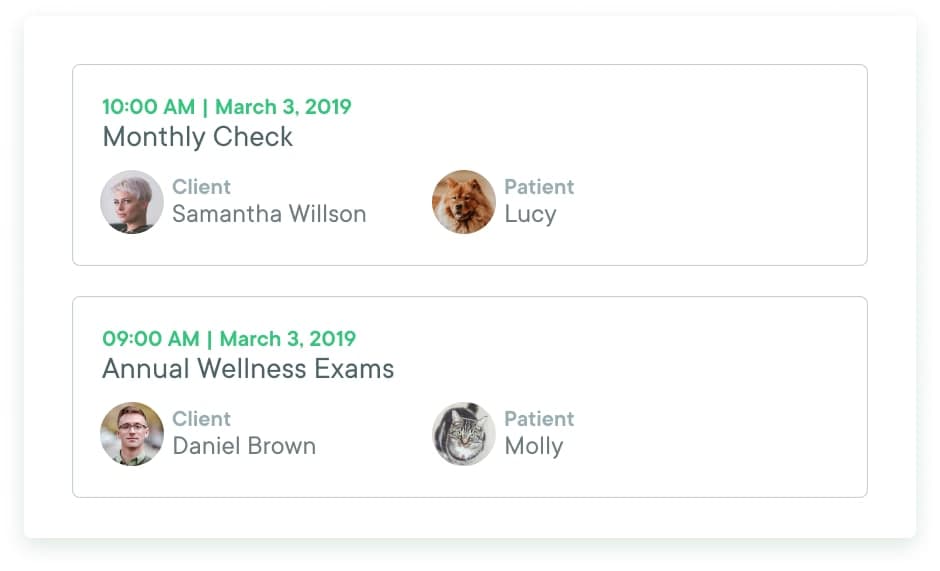Image resolution: width=940 pixels, height=571 pixels.
Task: Click the 10:00 AM appointment time
Action: (149, 107)
